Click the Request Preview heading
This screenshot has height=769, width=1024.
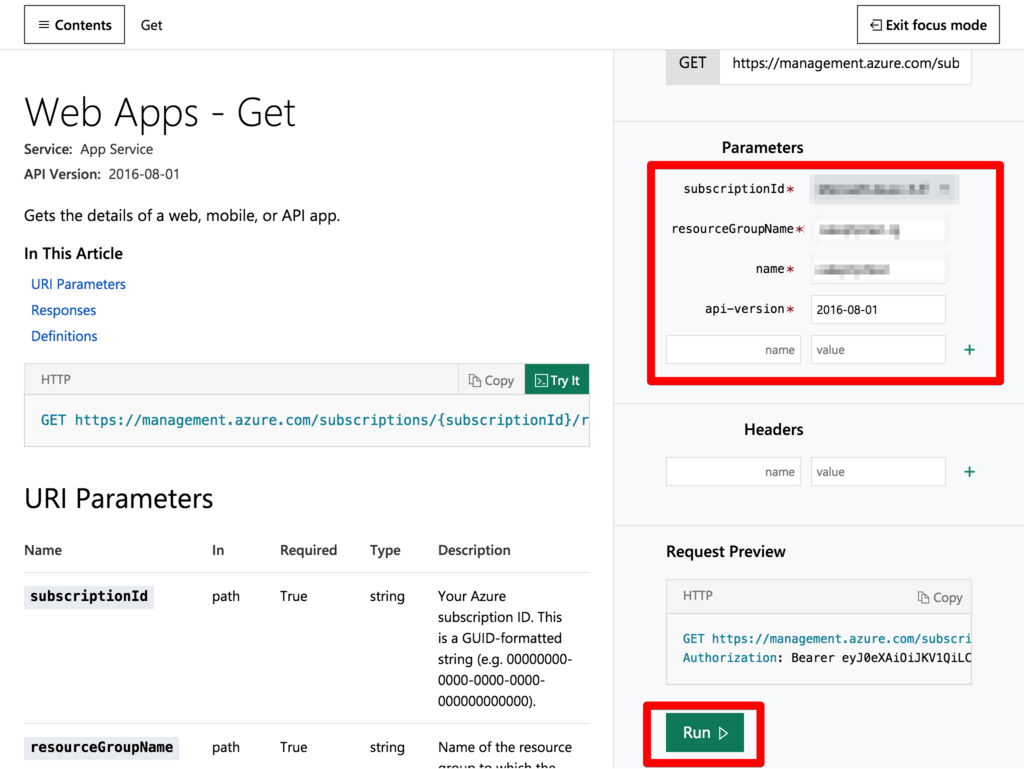tap(726, 552)
